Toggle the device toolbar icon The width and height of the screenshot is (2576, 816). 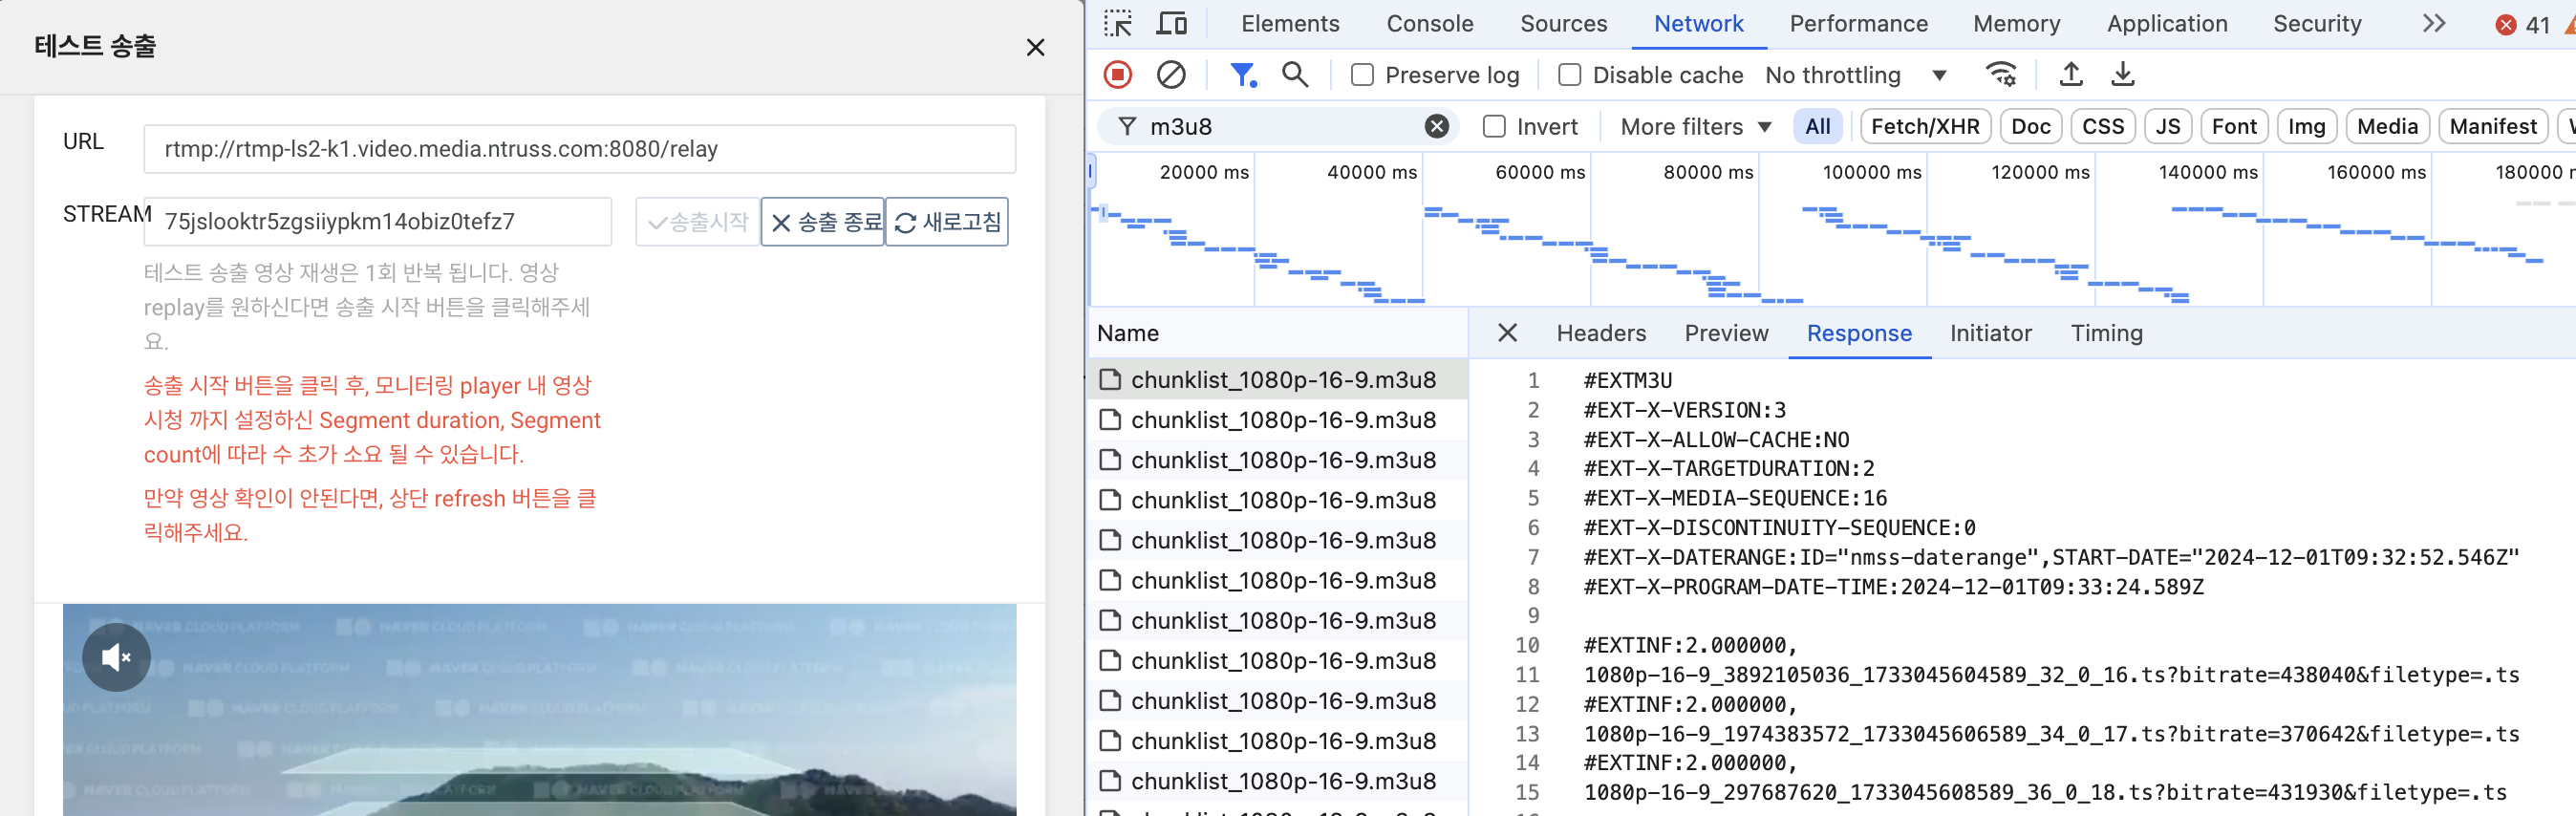(x=1171, y=23)
